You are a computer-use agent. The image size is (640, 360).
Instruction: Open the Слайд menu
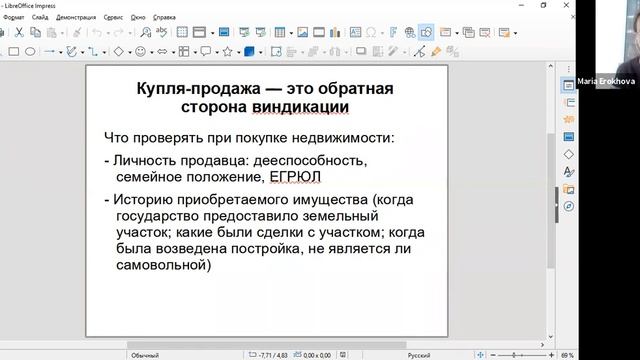(x=40, y=18)
